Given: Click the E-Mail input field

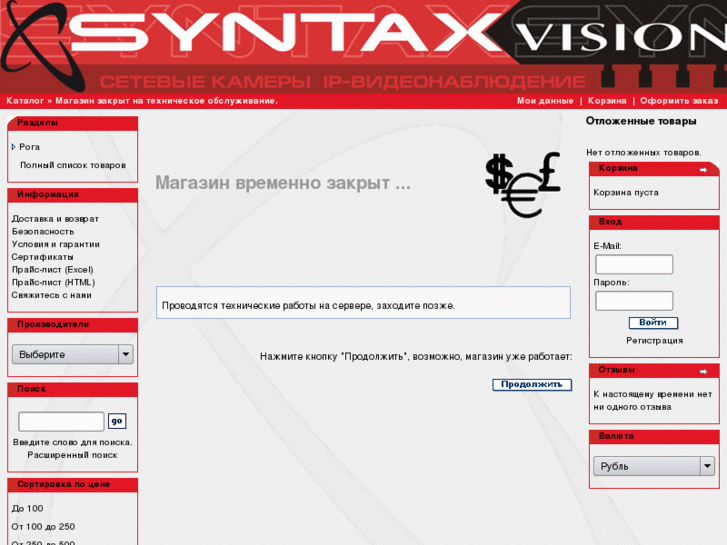Looking at the screenshot, I should (634, 264).
